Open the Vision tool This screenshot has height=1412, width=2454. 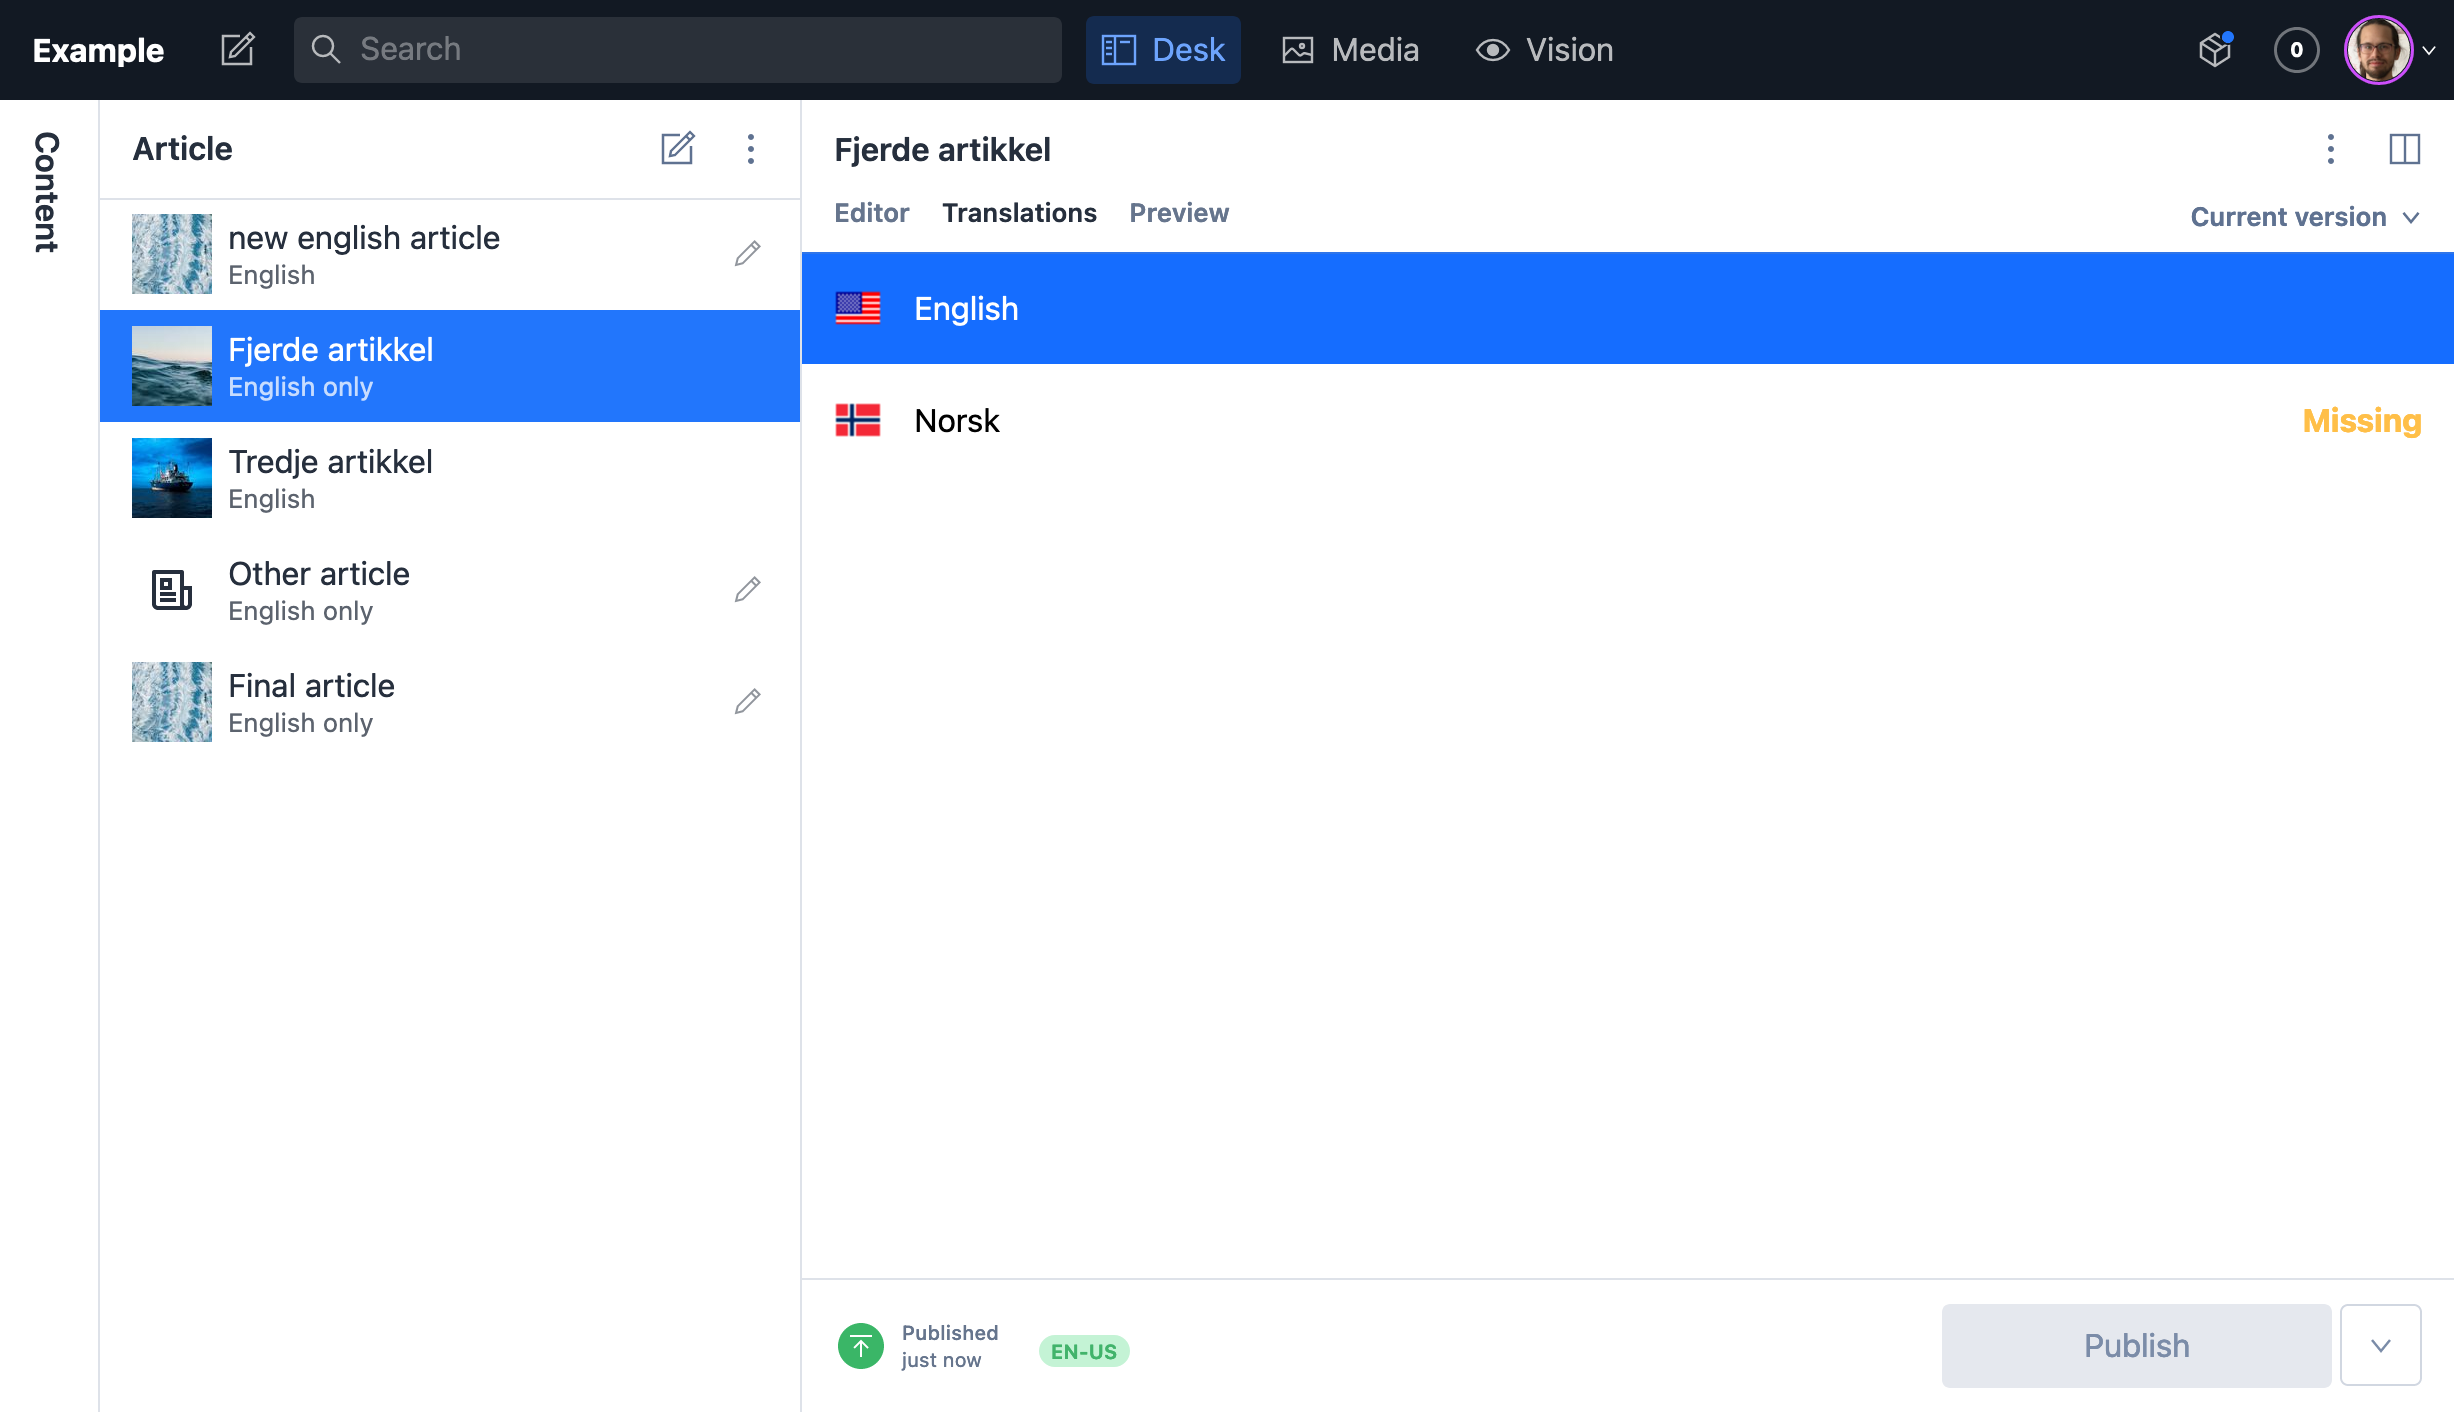pos(1544,49)
